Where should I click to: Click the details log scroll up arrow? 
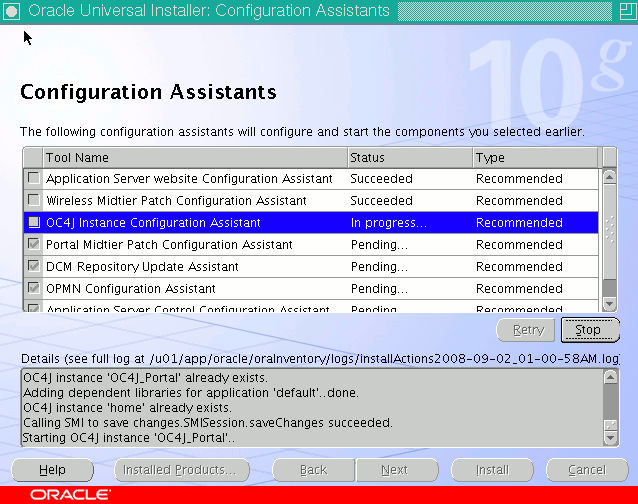point(610,377)
